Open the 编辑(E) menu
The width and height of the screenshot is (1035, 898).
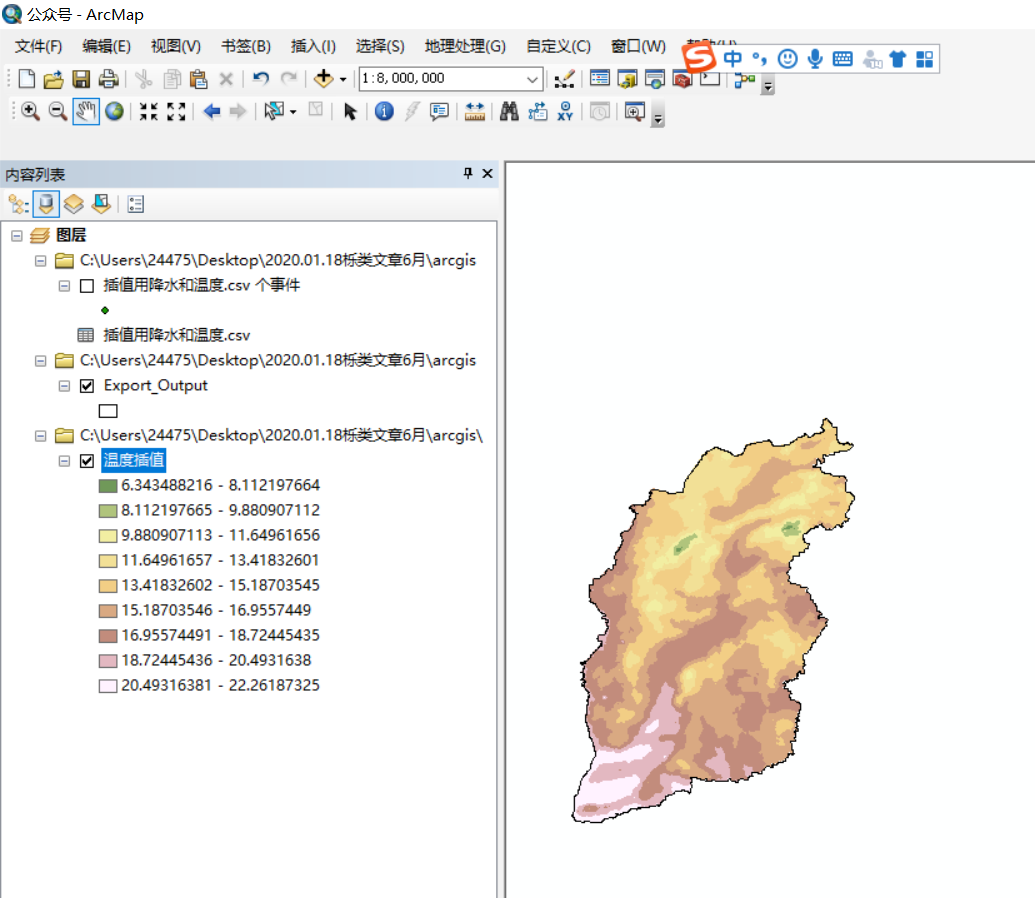[106, 46]
